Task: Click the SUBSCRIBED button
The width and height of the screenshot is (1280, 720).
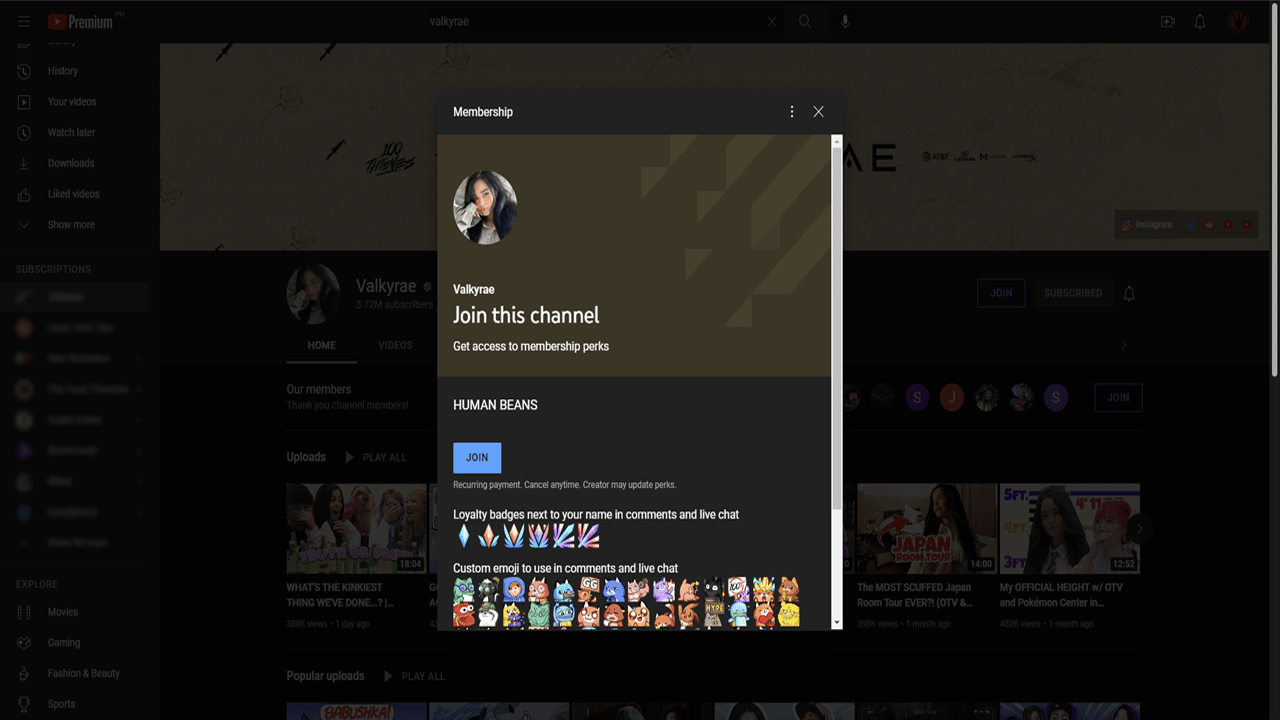Action: [x=1073, y=293]
